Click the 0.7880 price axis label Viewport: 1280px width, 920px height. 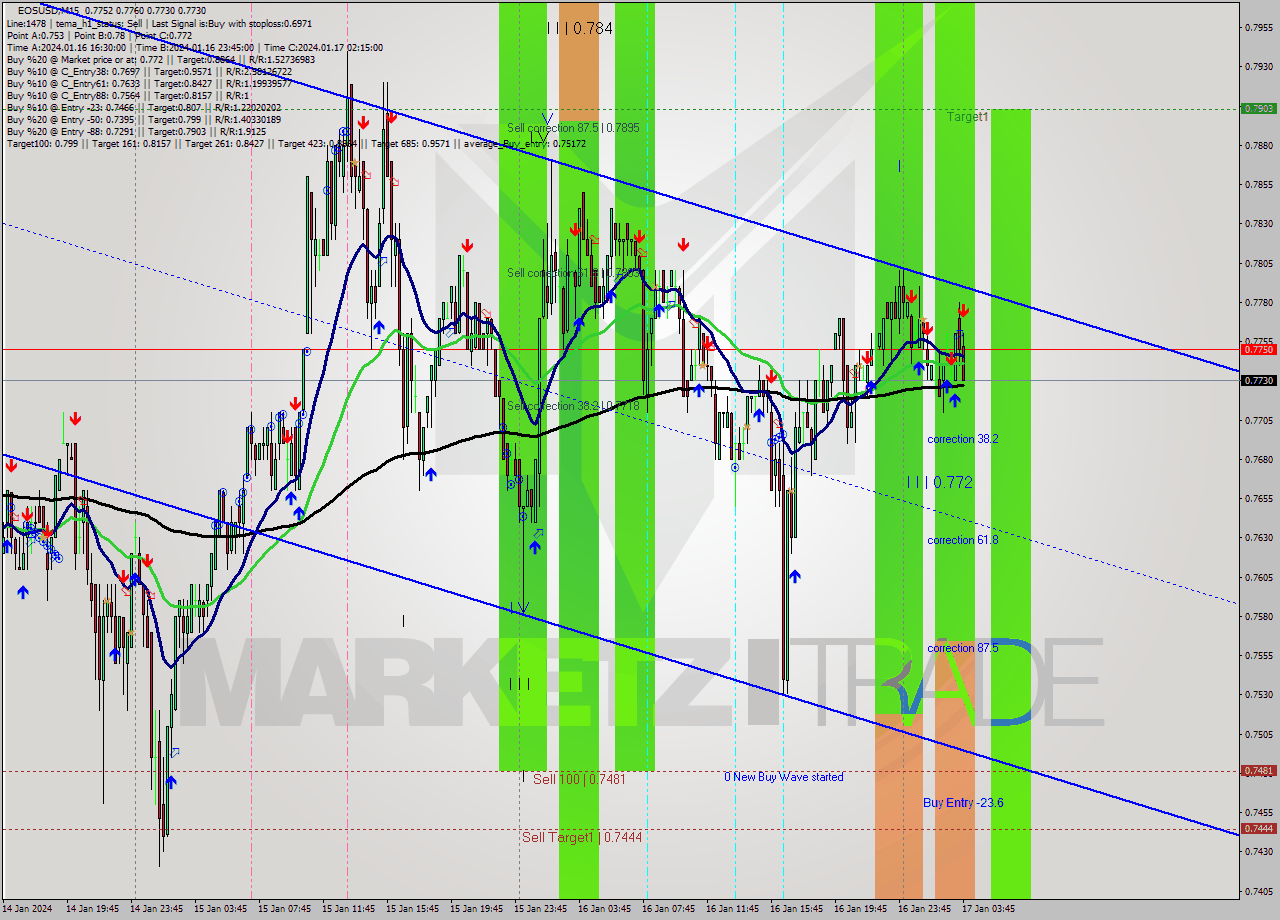click(1258, 145)
